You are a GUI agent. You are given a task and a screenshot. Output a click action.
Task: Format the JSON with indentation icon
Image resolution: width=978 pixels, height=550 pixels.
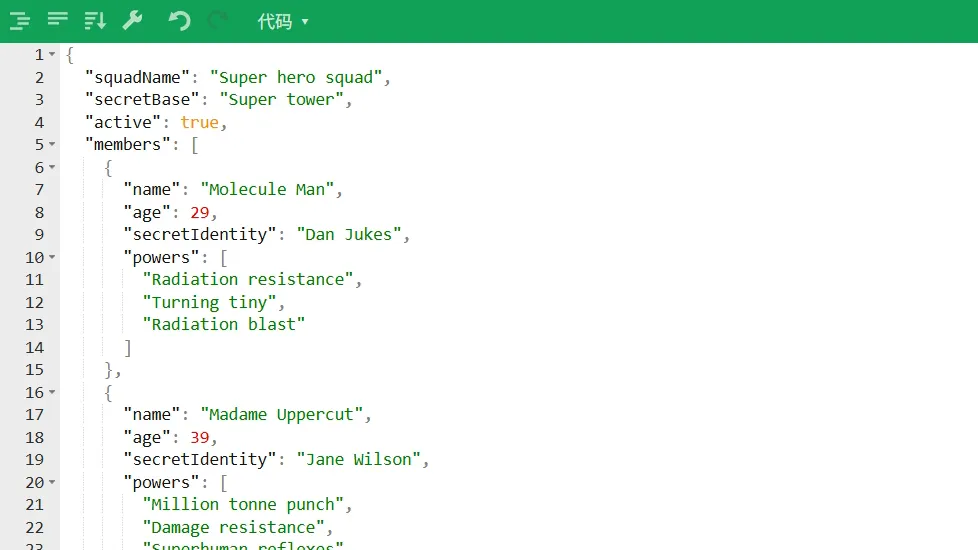(20, 21)
